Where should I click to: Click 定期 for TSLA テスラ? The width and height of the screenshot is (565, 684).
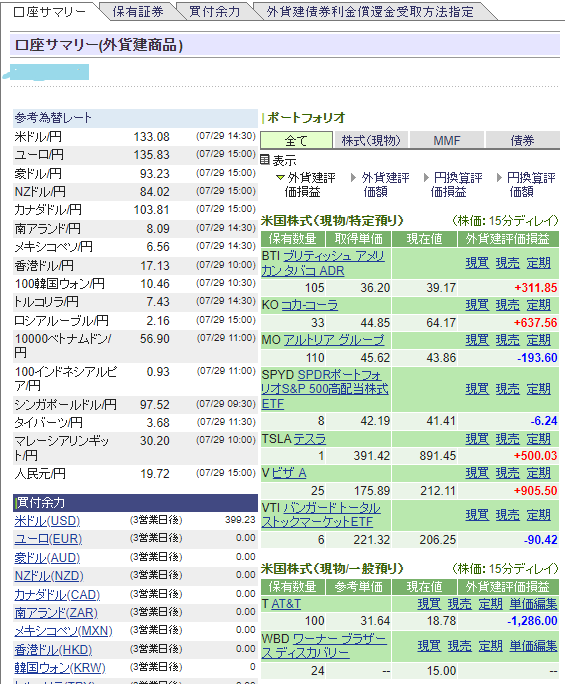point(538,438)
